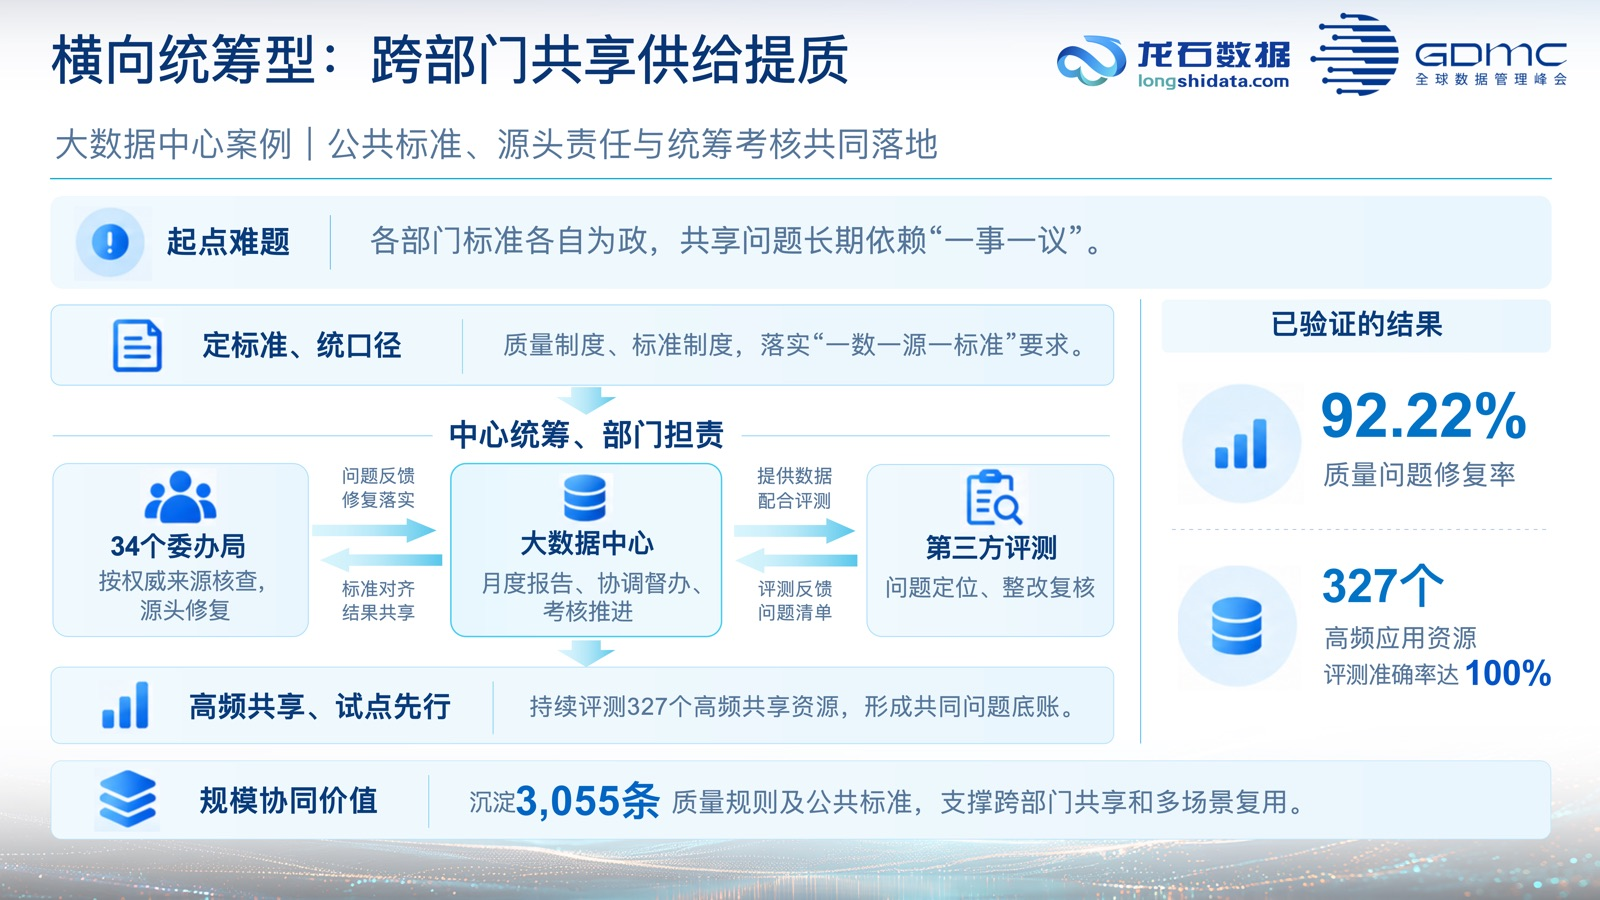Image resolution: width=1600 pixels, height=900 pixels.
Task: Click the 中心统筹、部门担责 heading
Action: (586, 435)
